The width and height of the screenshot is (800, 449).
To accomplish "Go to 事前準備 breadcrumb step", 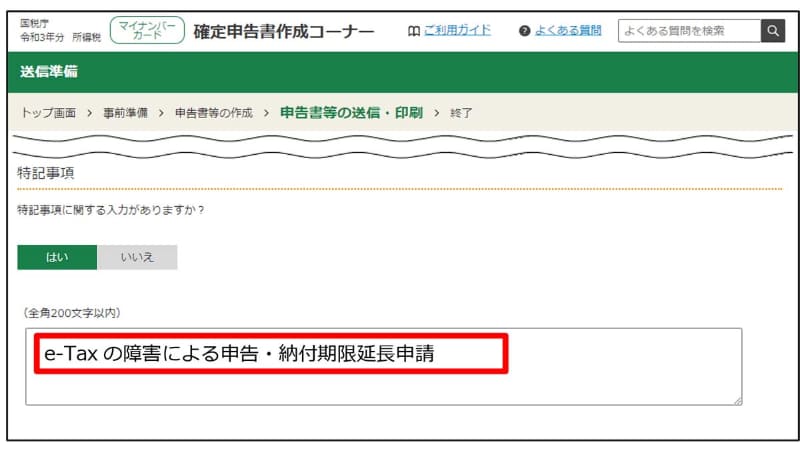I will pyautogui.click(x=126, y=113).
